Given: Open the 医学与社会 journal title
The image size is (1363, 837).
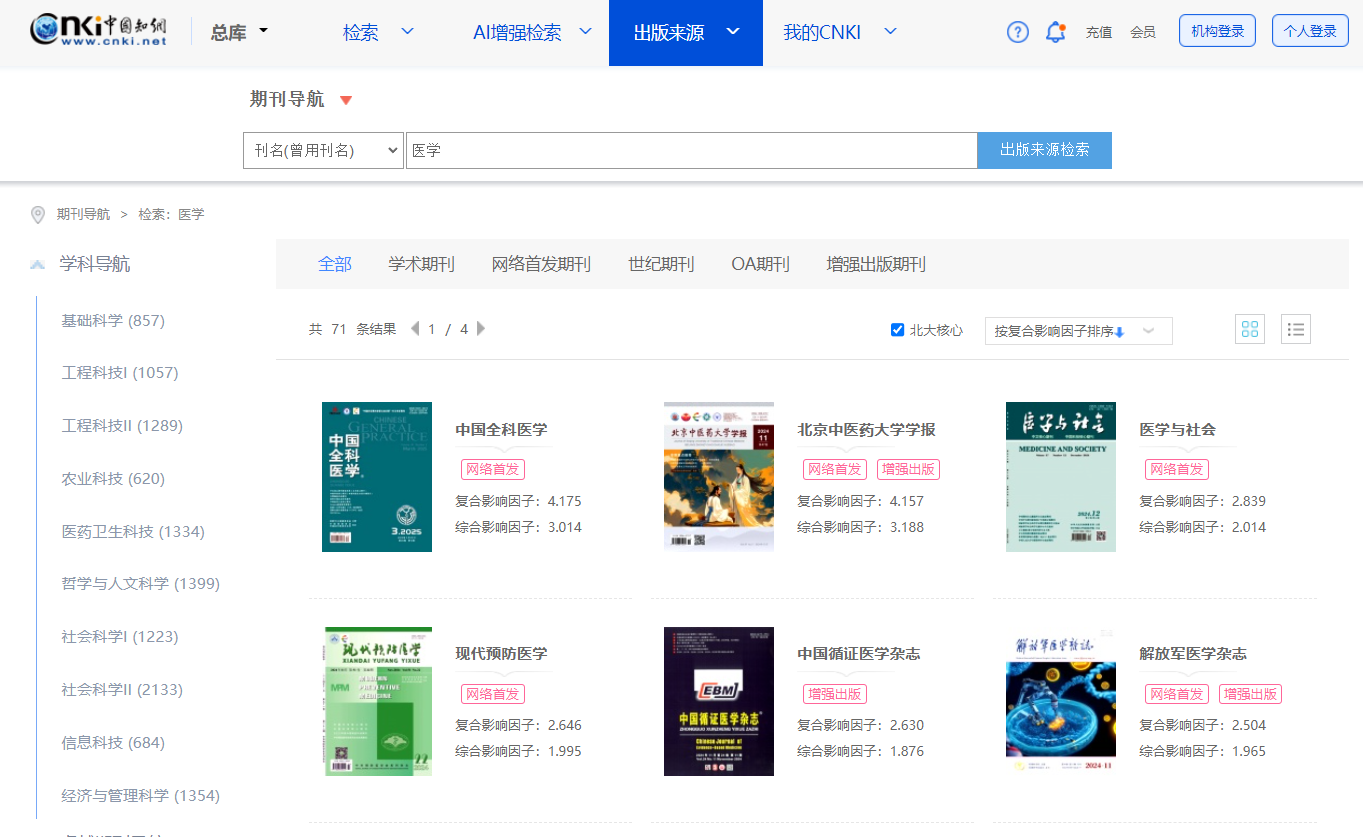Looking at the screenshot, I should [x=1177, y=430].
